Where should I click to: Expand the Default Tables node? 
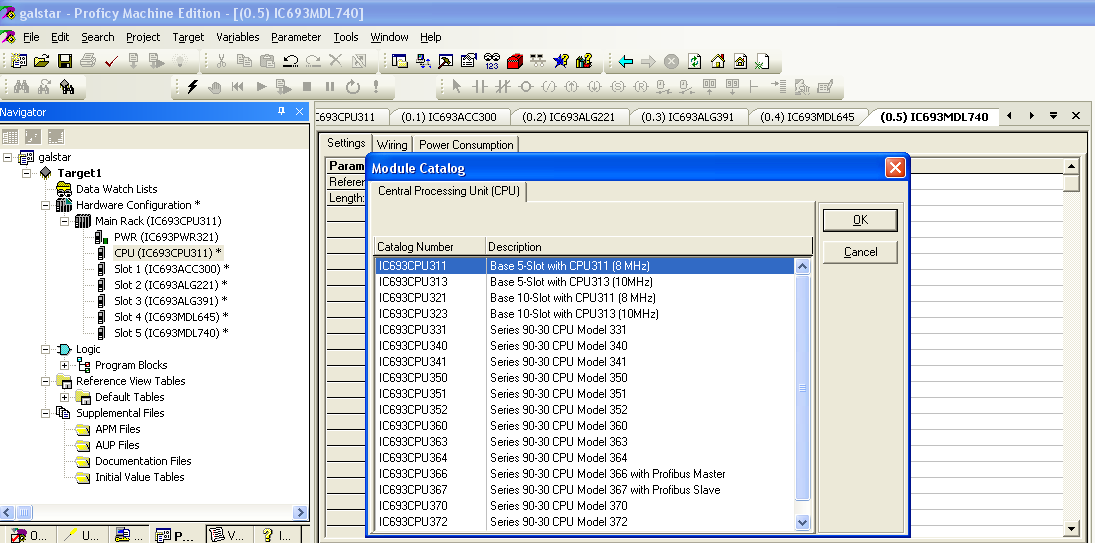tap(64, 397)
